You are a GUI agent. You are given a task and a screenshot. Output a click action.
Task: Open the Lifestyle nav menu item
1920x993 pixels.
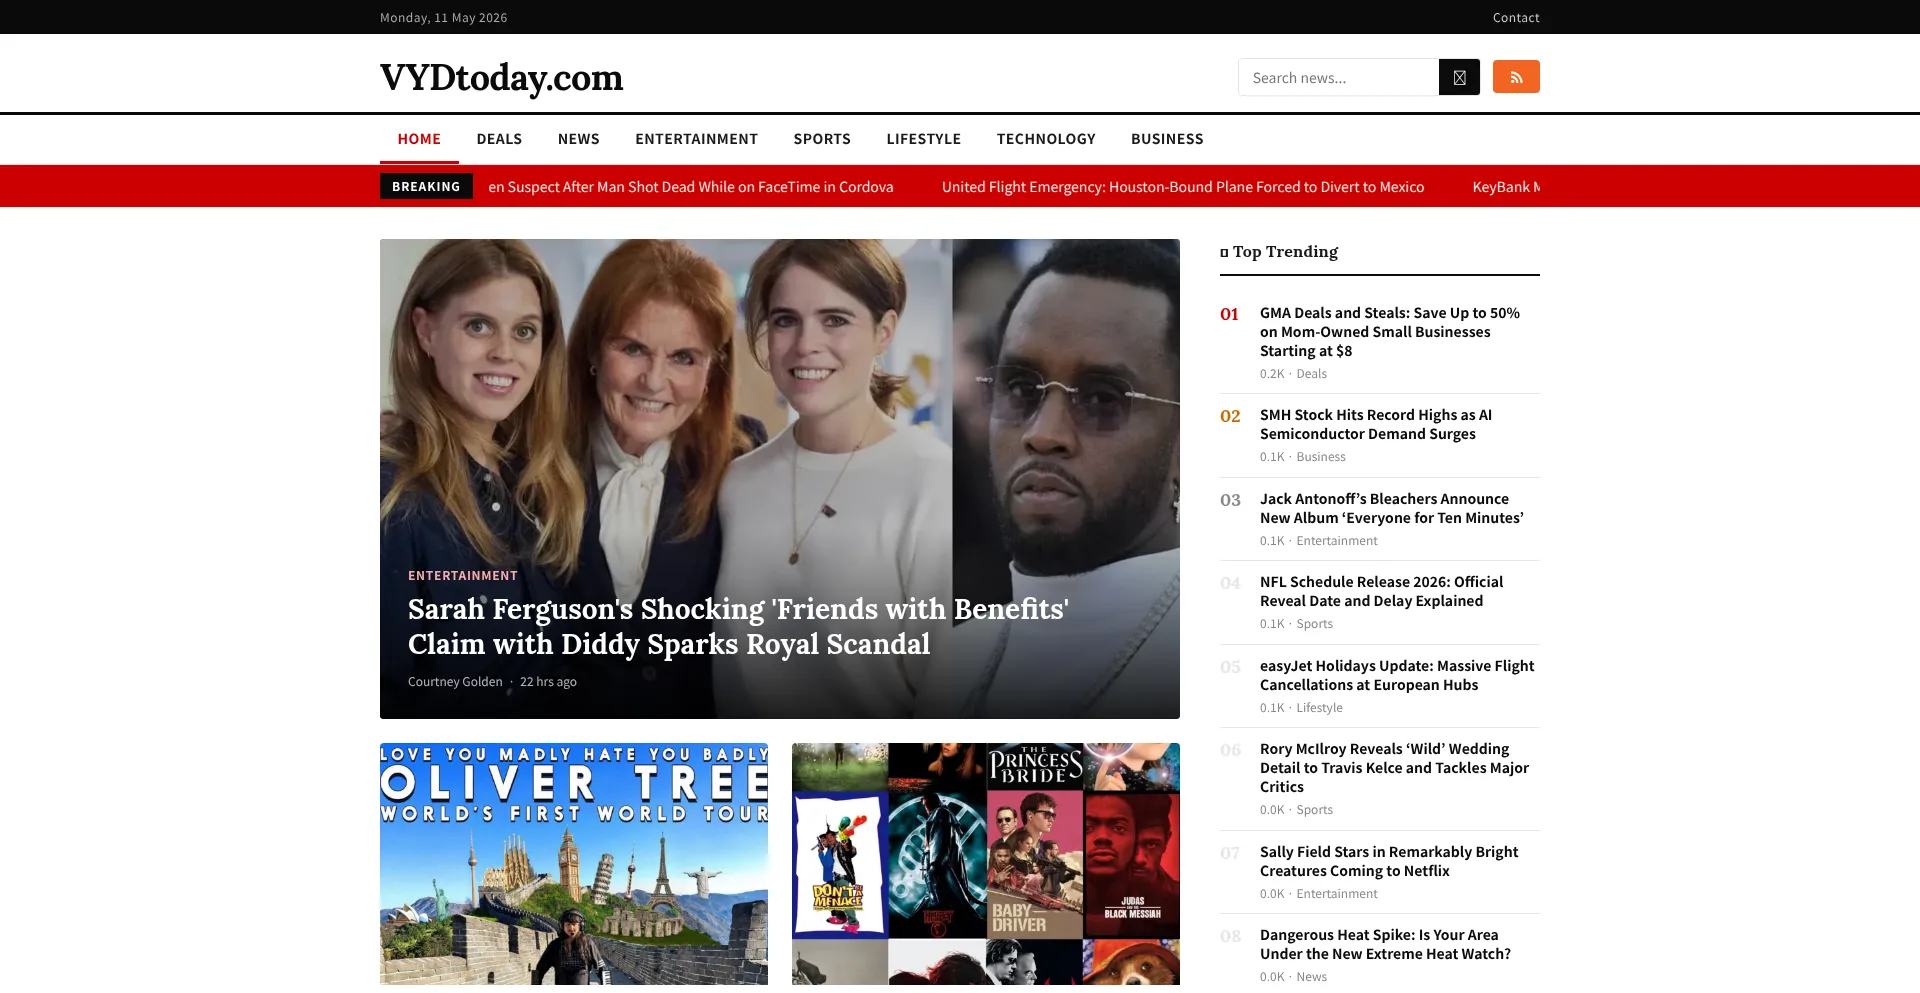924,139
